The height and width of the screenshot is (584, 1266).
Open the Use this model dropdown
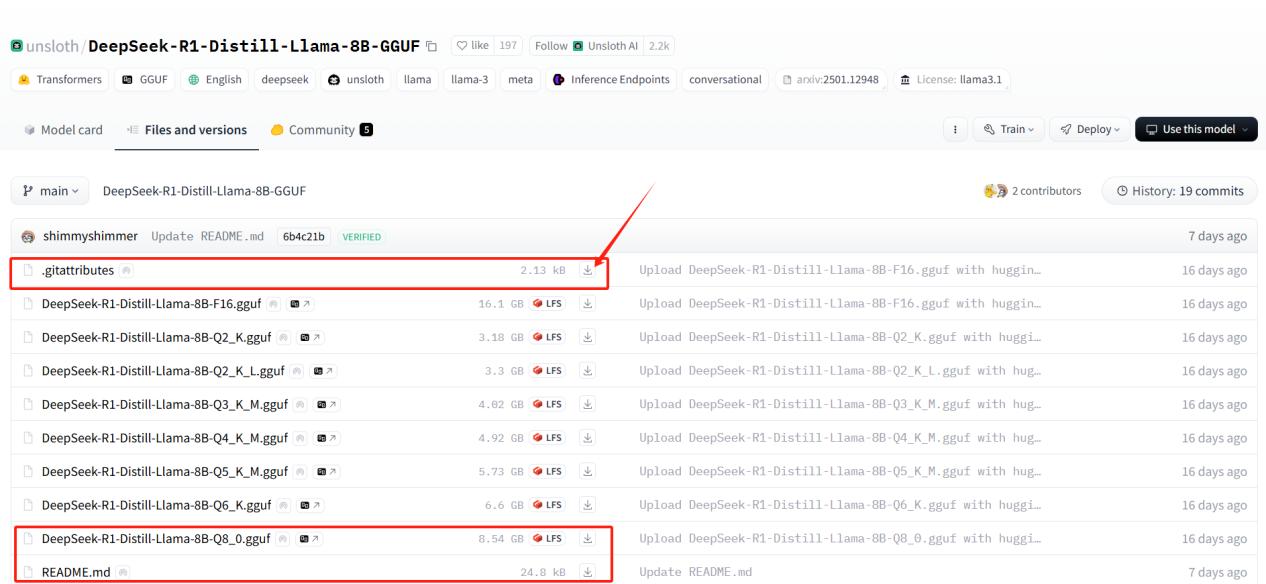(1195, 129)
